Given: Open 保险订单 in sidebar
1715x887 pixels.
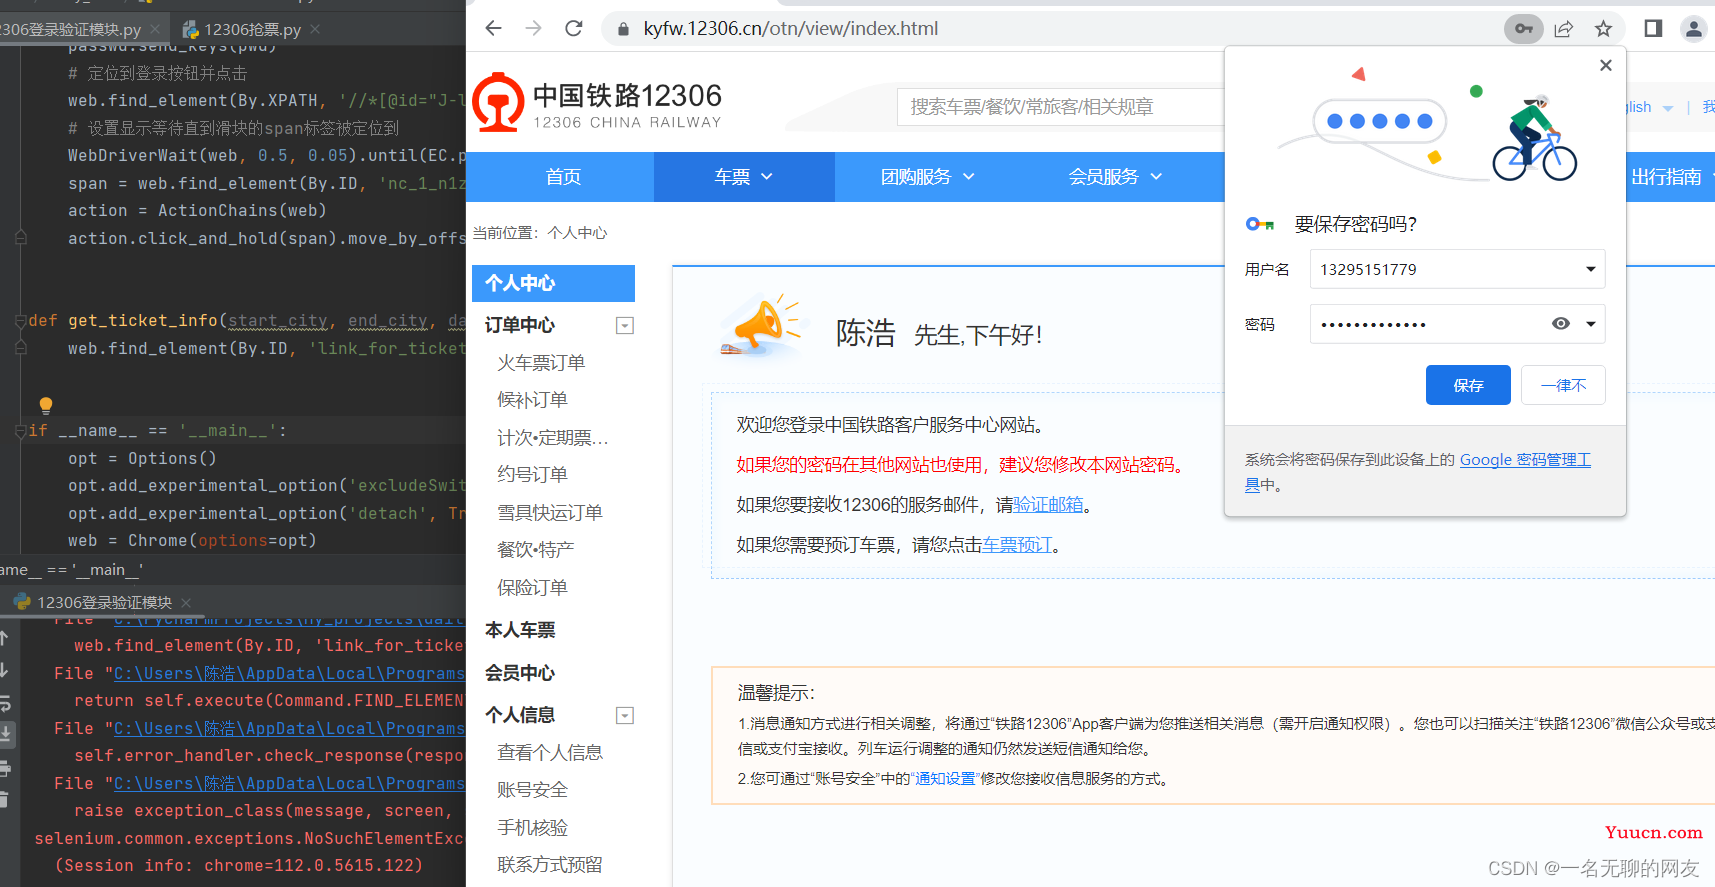Looking at the screenshot, I should 532,587.
